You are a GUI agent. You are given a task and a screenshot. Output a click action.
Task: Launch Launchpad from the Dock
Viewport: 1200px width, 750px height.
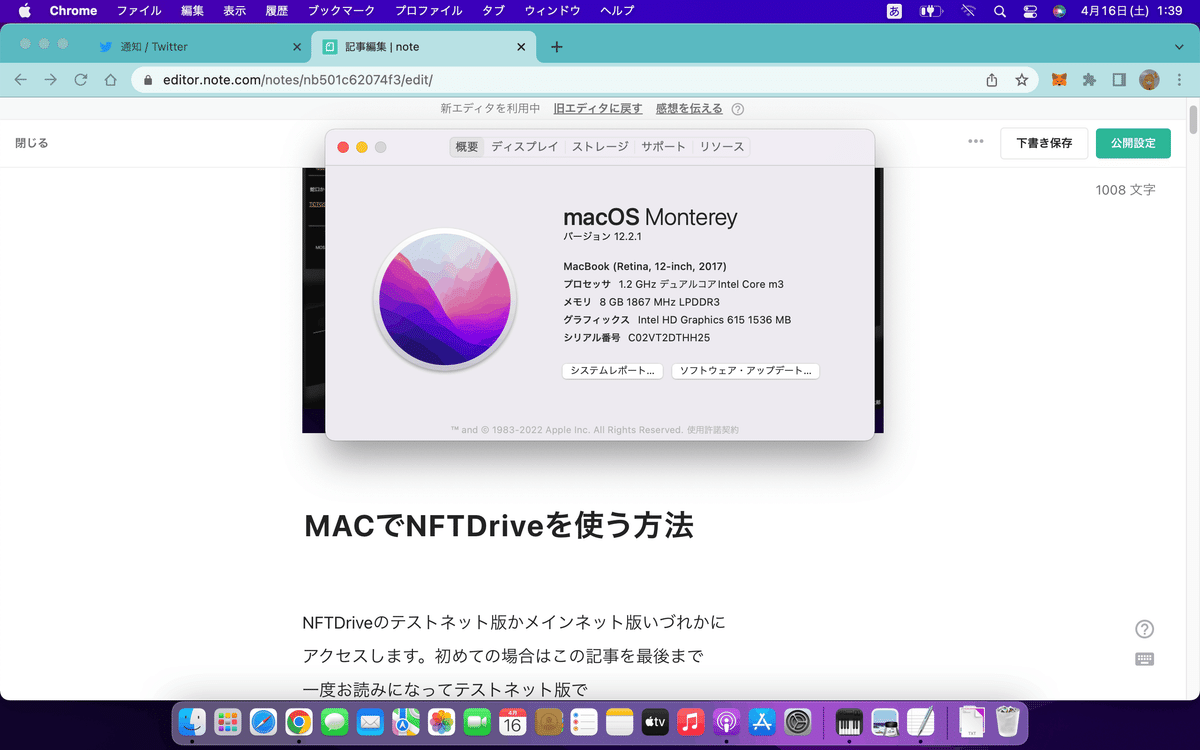(x=228, y=722)
